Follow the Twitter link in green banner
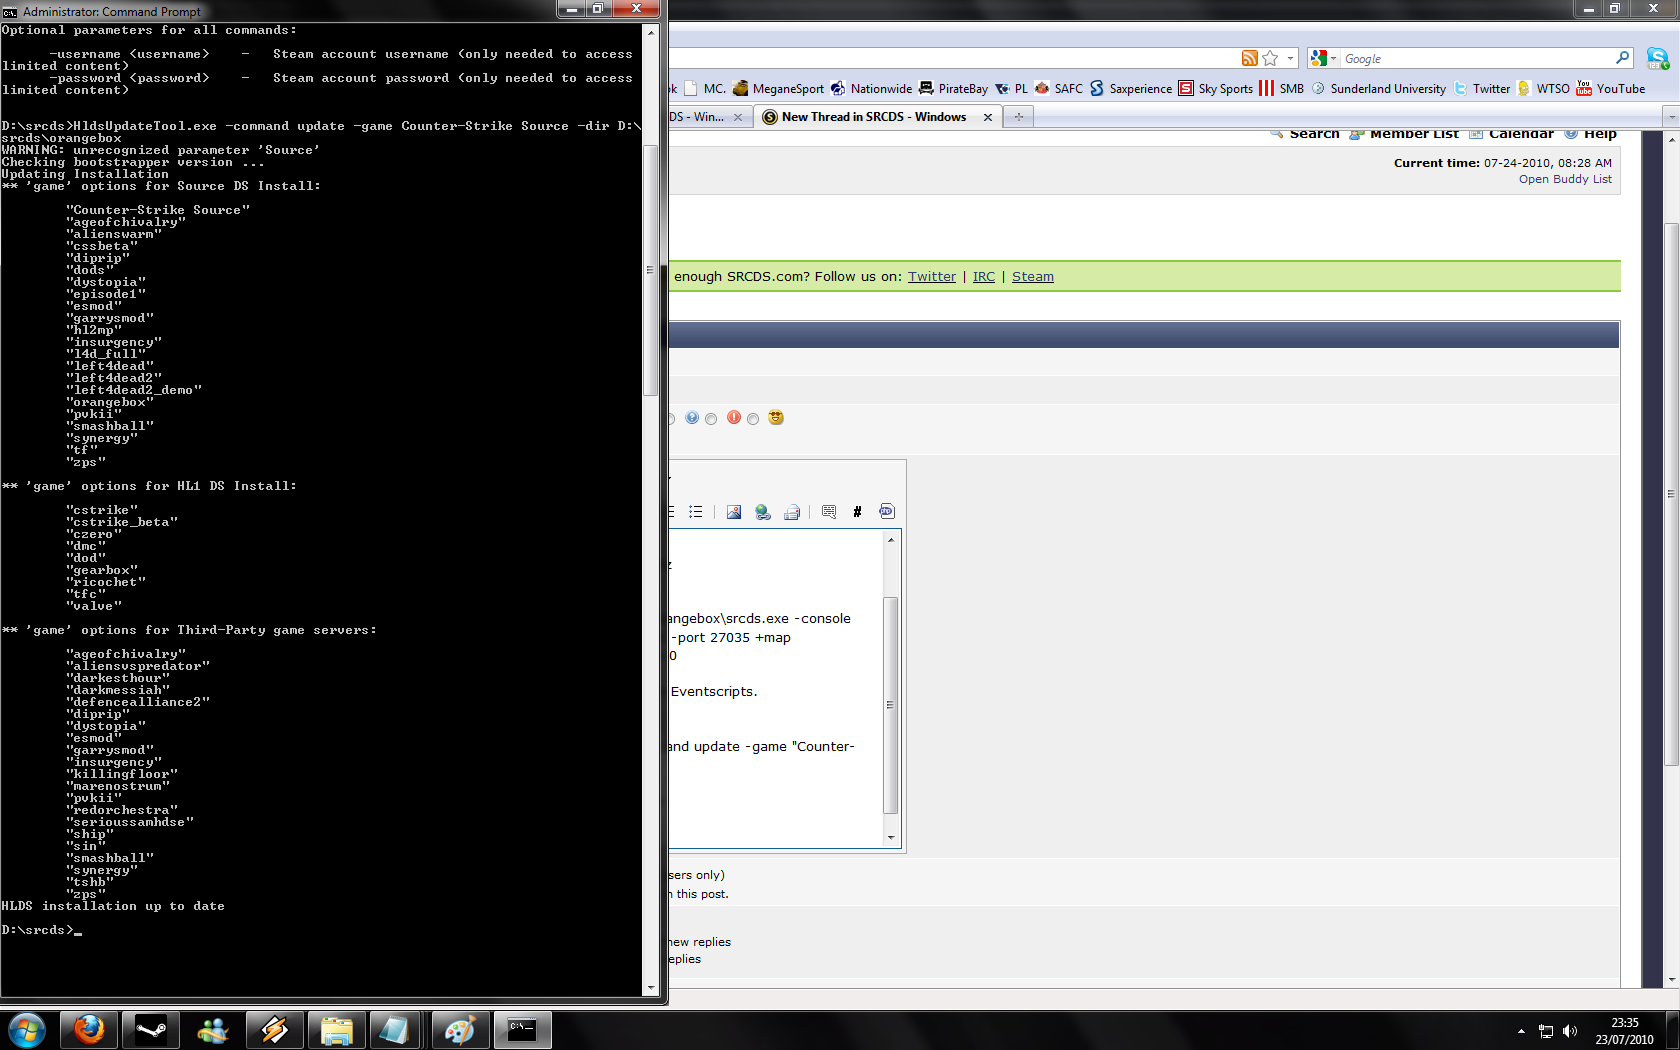This screenshot has width=1680, height=1050. [932, 277]
